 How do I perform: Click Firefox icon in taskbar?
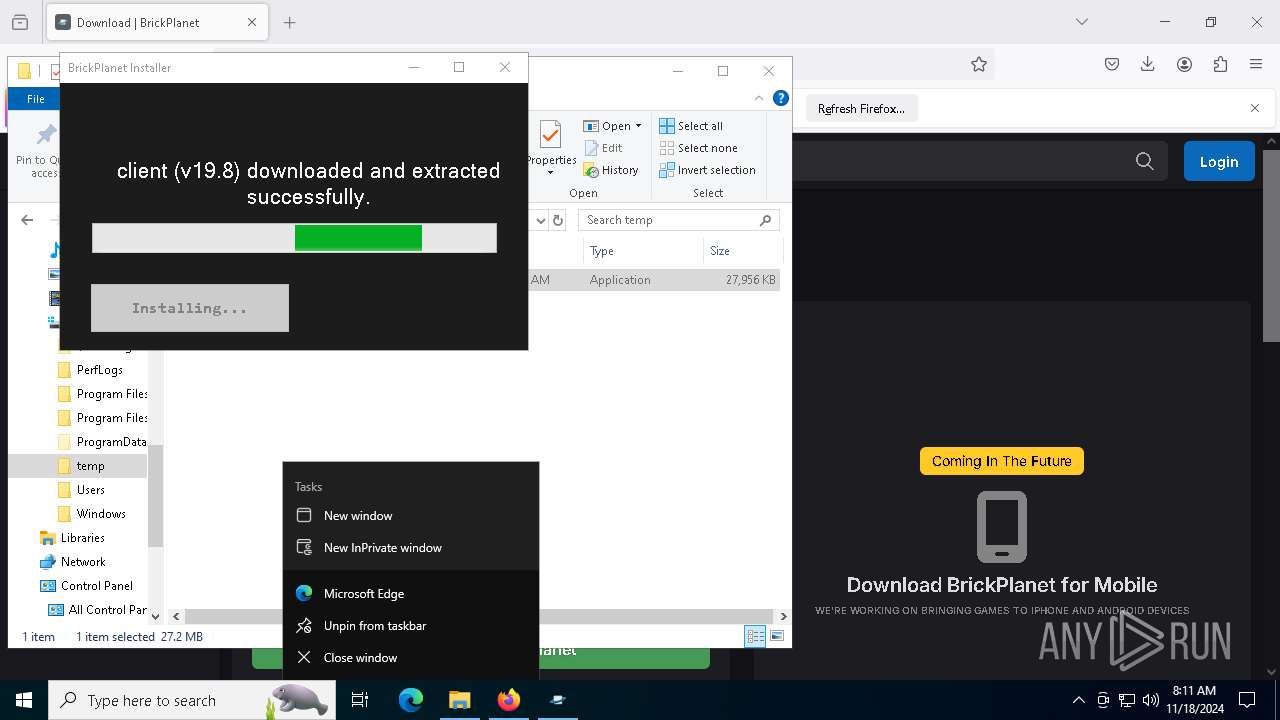pyautogui.click(x=509, y=700)
